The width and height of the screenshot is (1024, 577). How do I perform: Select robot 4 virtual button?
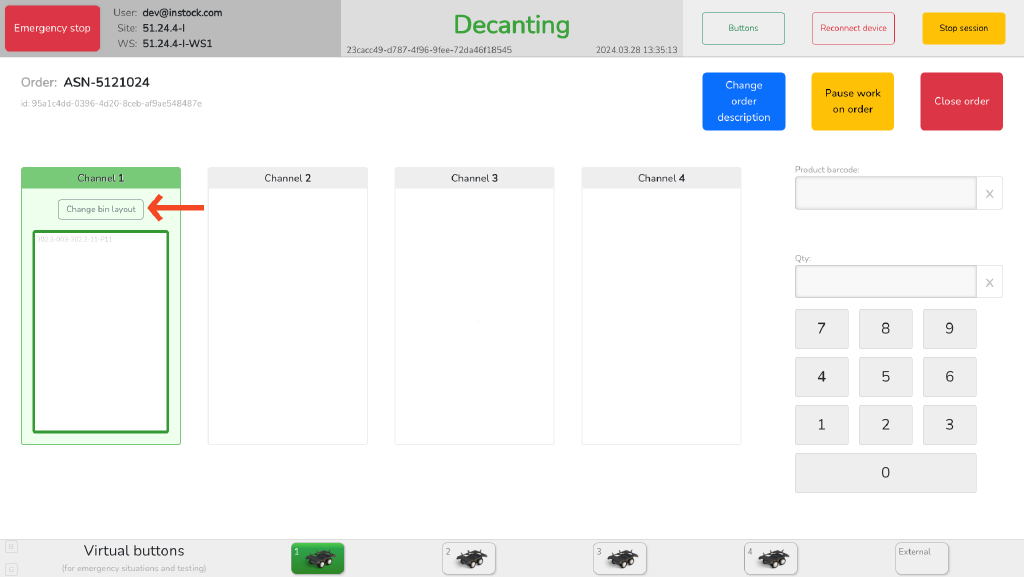(771, 558)
